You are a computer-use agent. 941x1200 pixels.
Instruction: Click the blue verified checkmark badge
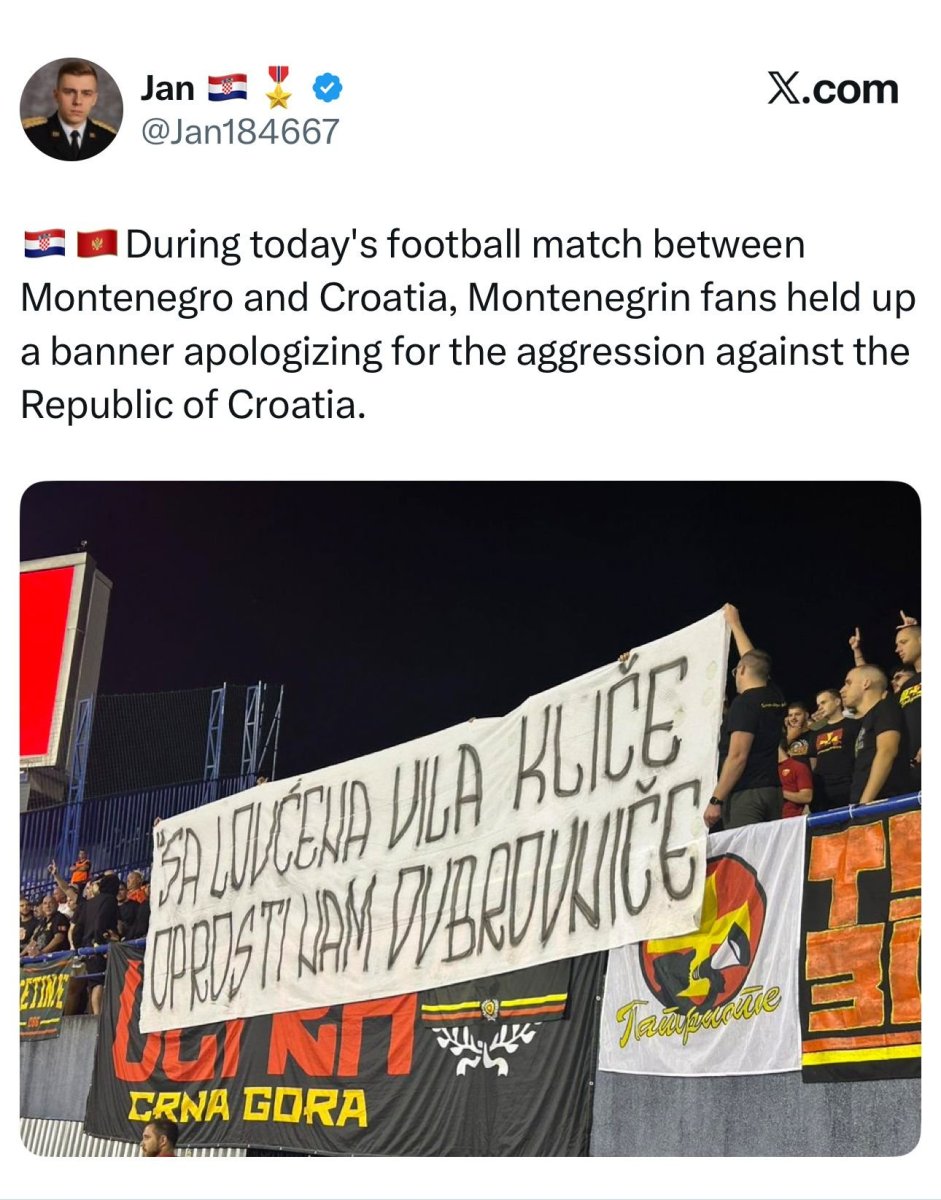pyautogui.click(x=327, y=89)
